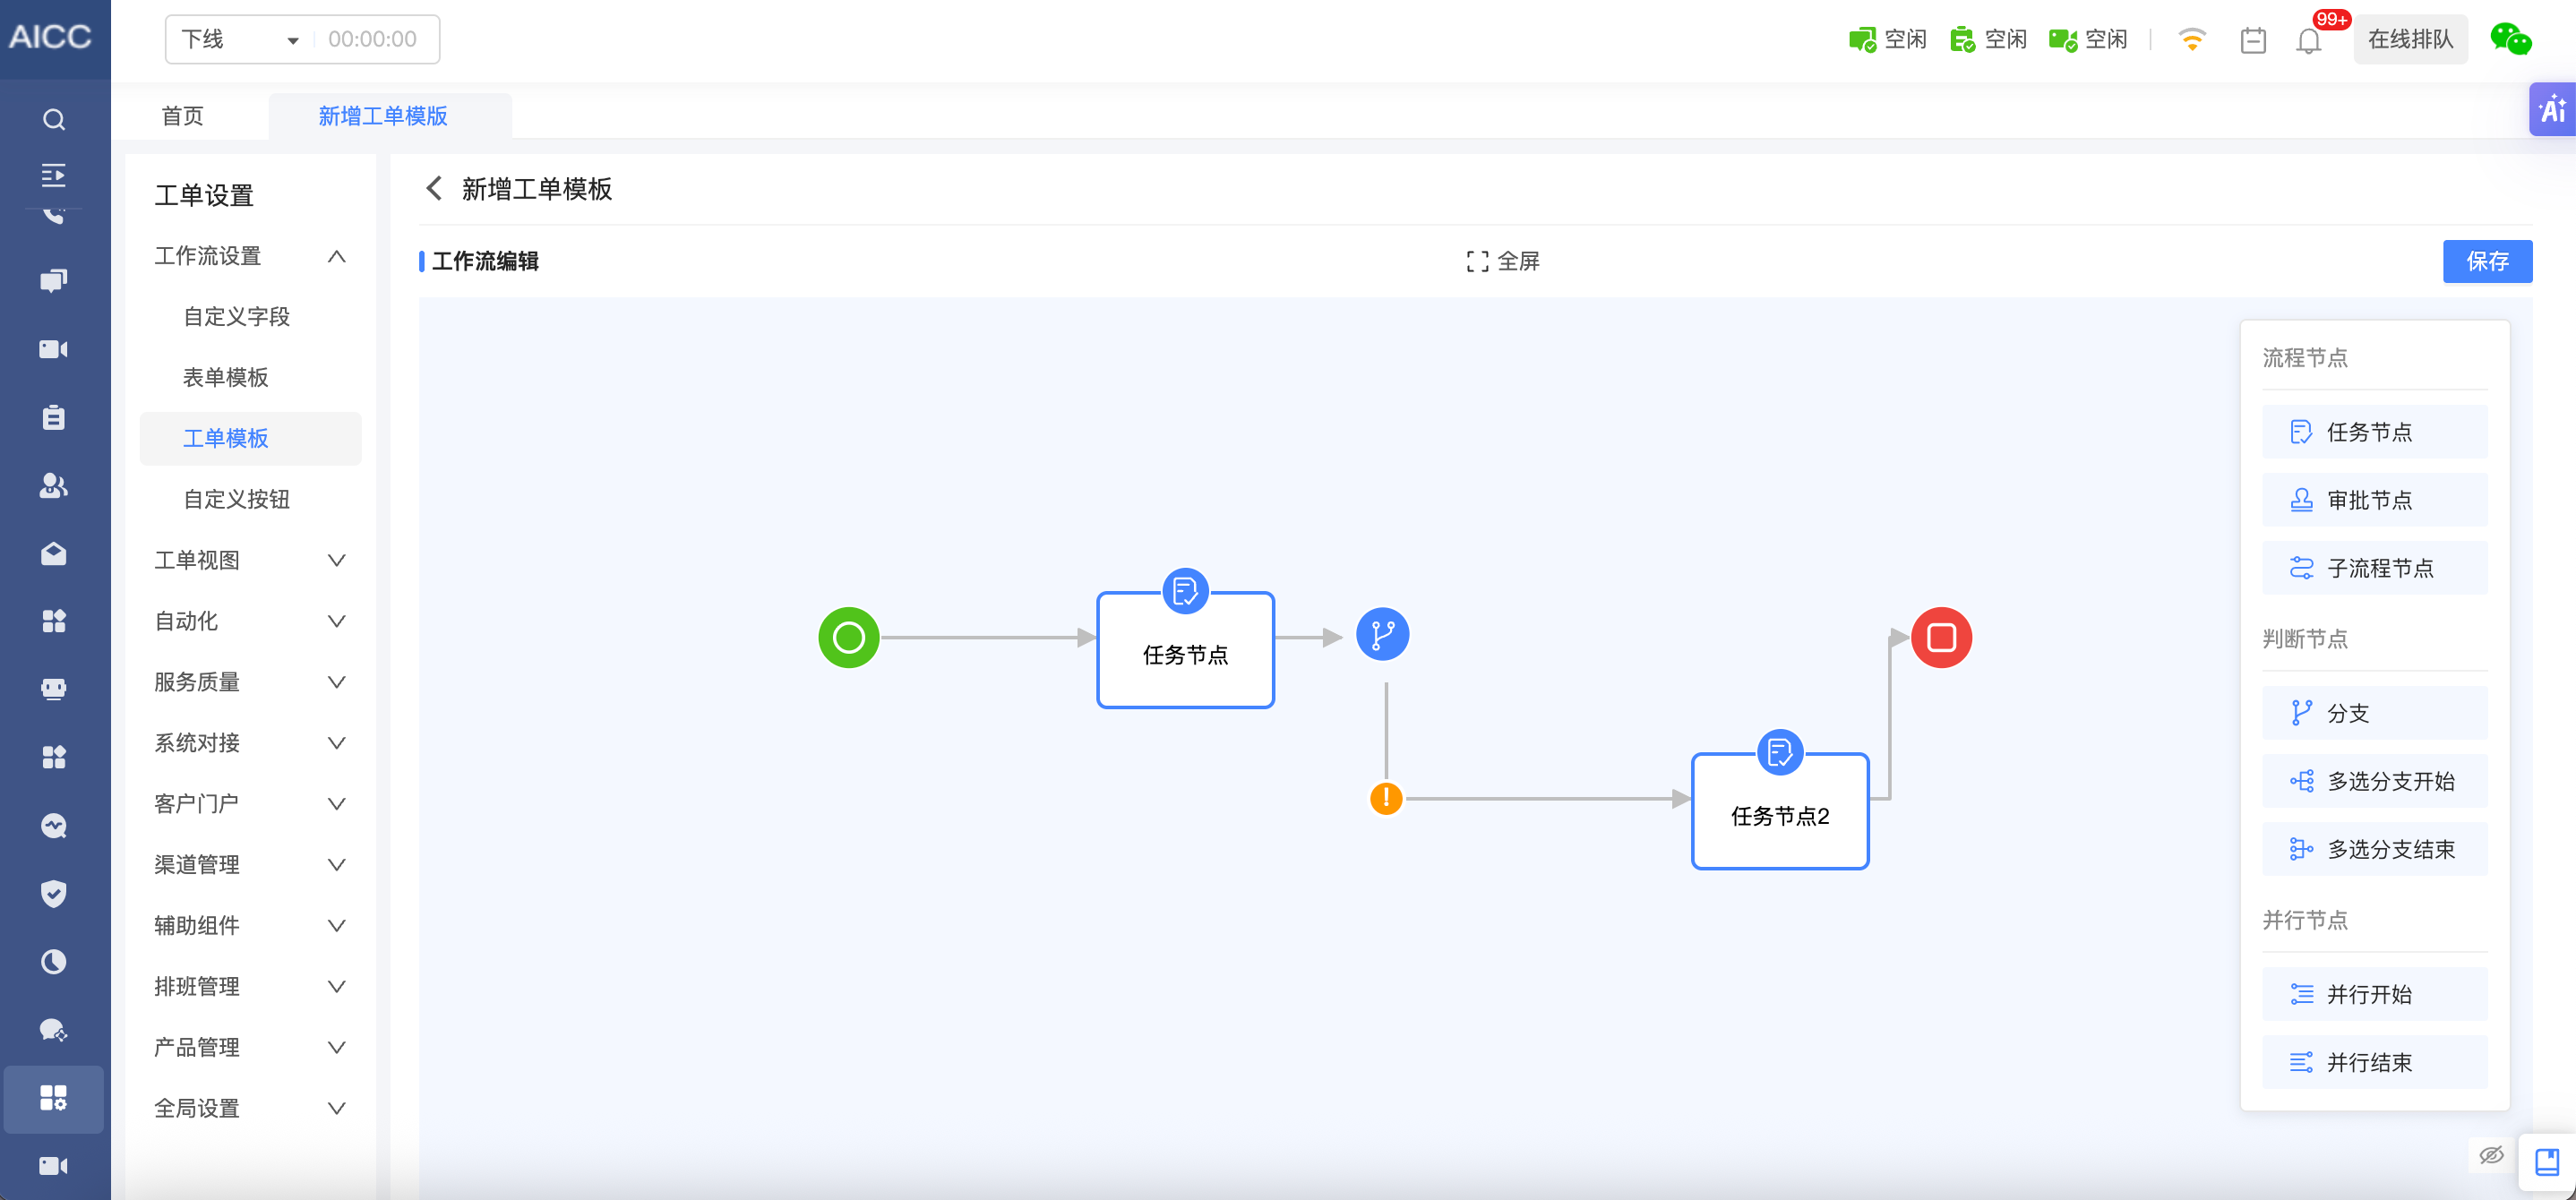The width and height of the screenshot is (2576, 1200).
Task: Click the orange warning marker on connector
Action: (x=1385, y=798)
